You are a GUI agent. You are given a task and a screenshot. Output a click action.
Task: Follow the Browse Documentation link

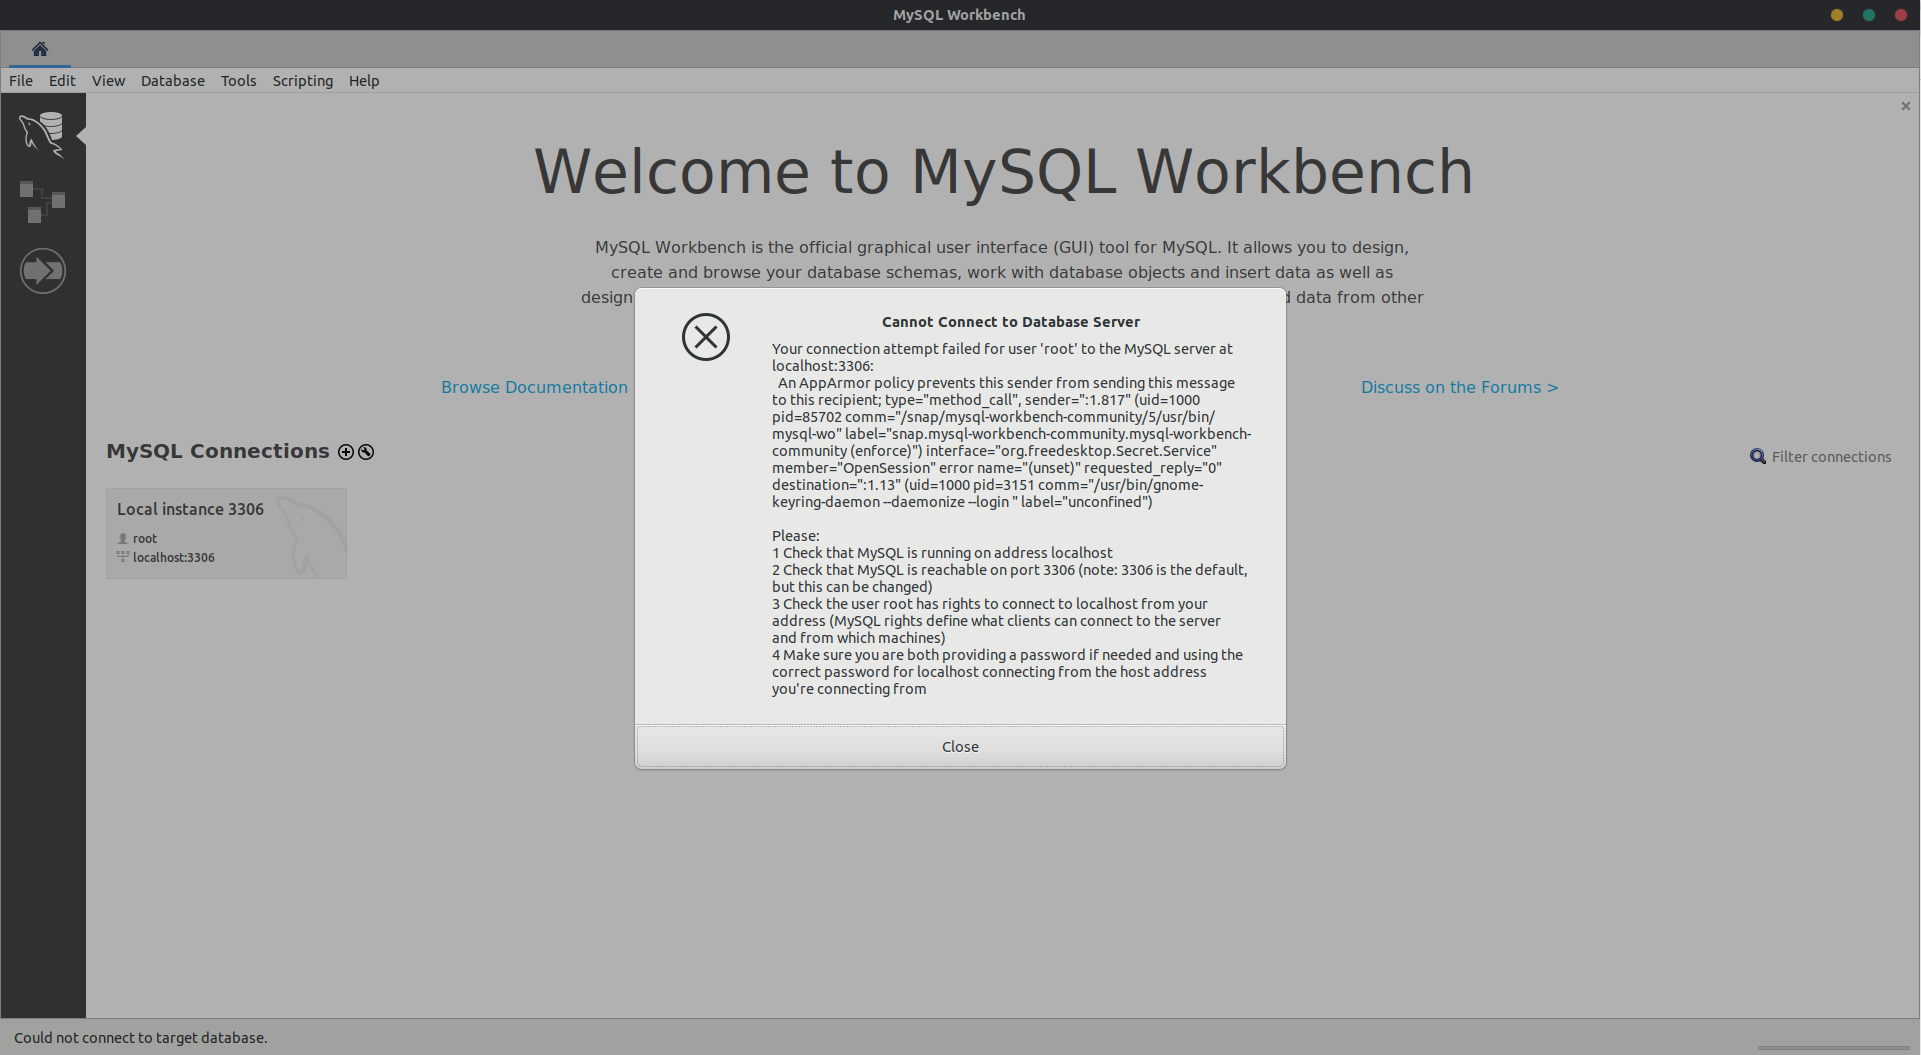coord(535,387)
